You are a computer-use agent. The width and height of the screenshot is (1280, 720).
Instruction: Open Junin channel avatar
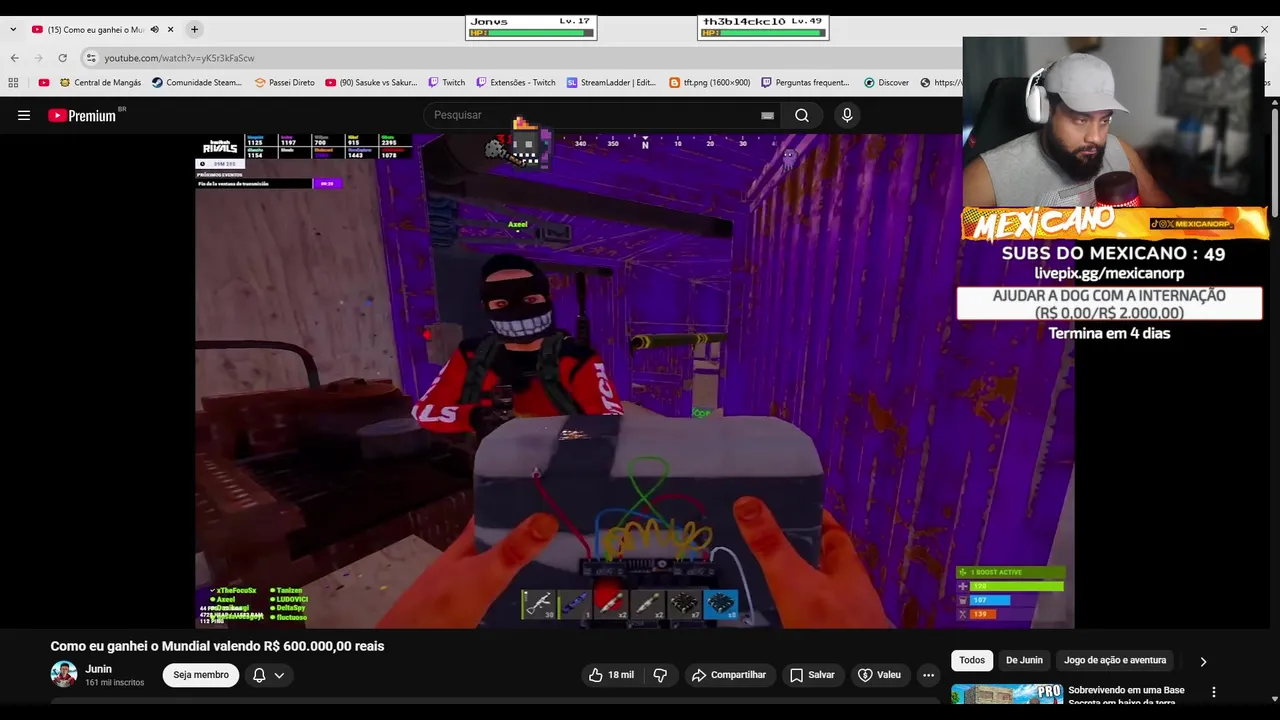click(x=64, y=674)
